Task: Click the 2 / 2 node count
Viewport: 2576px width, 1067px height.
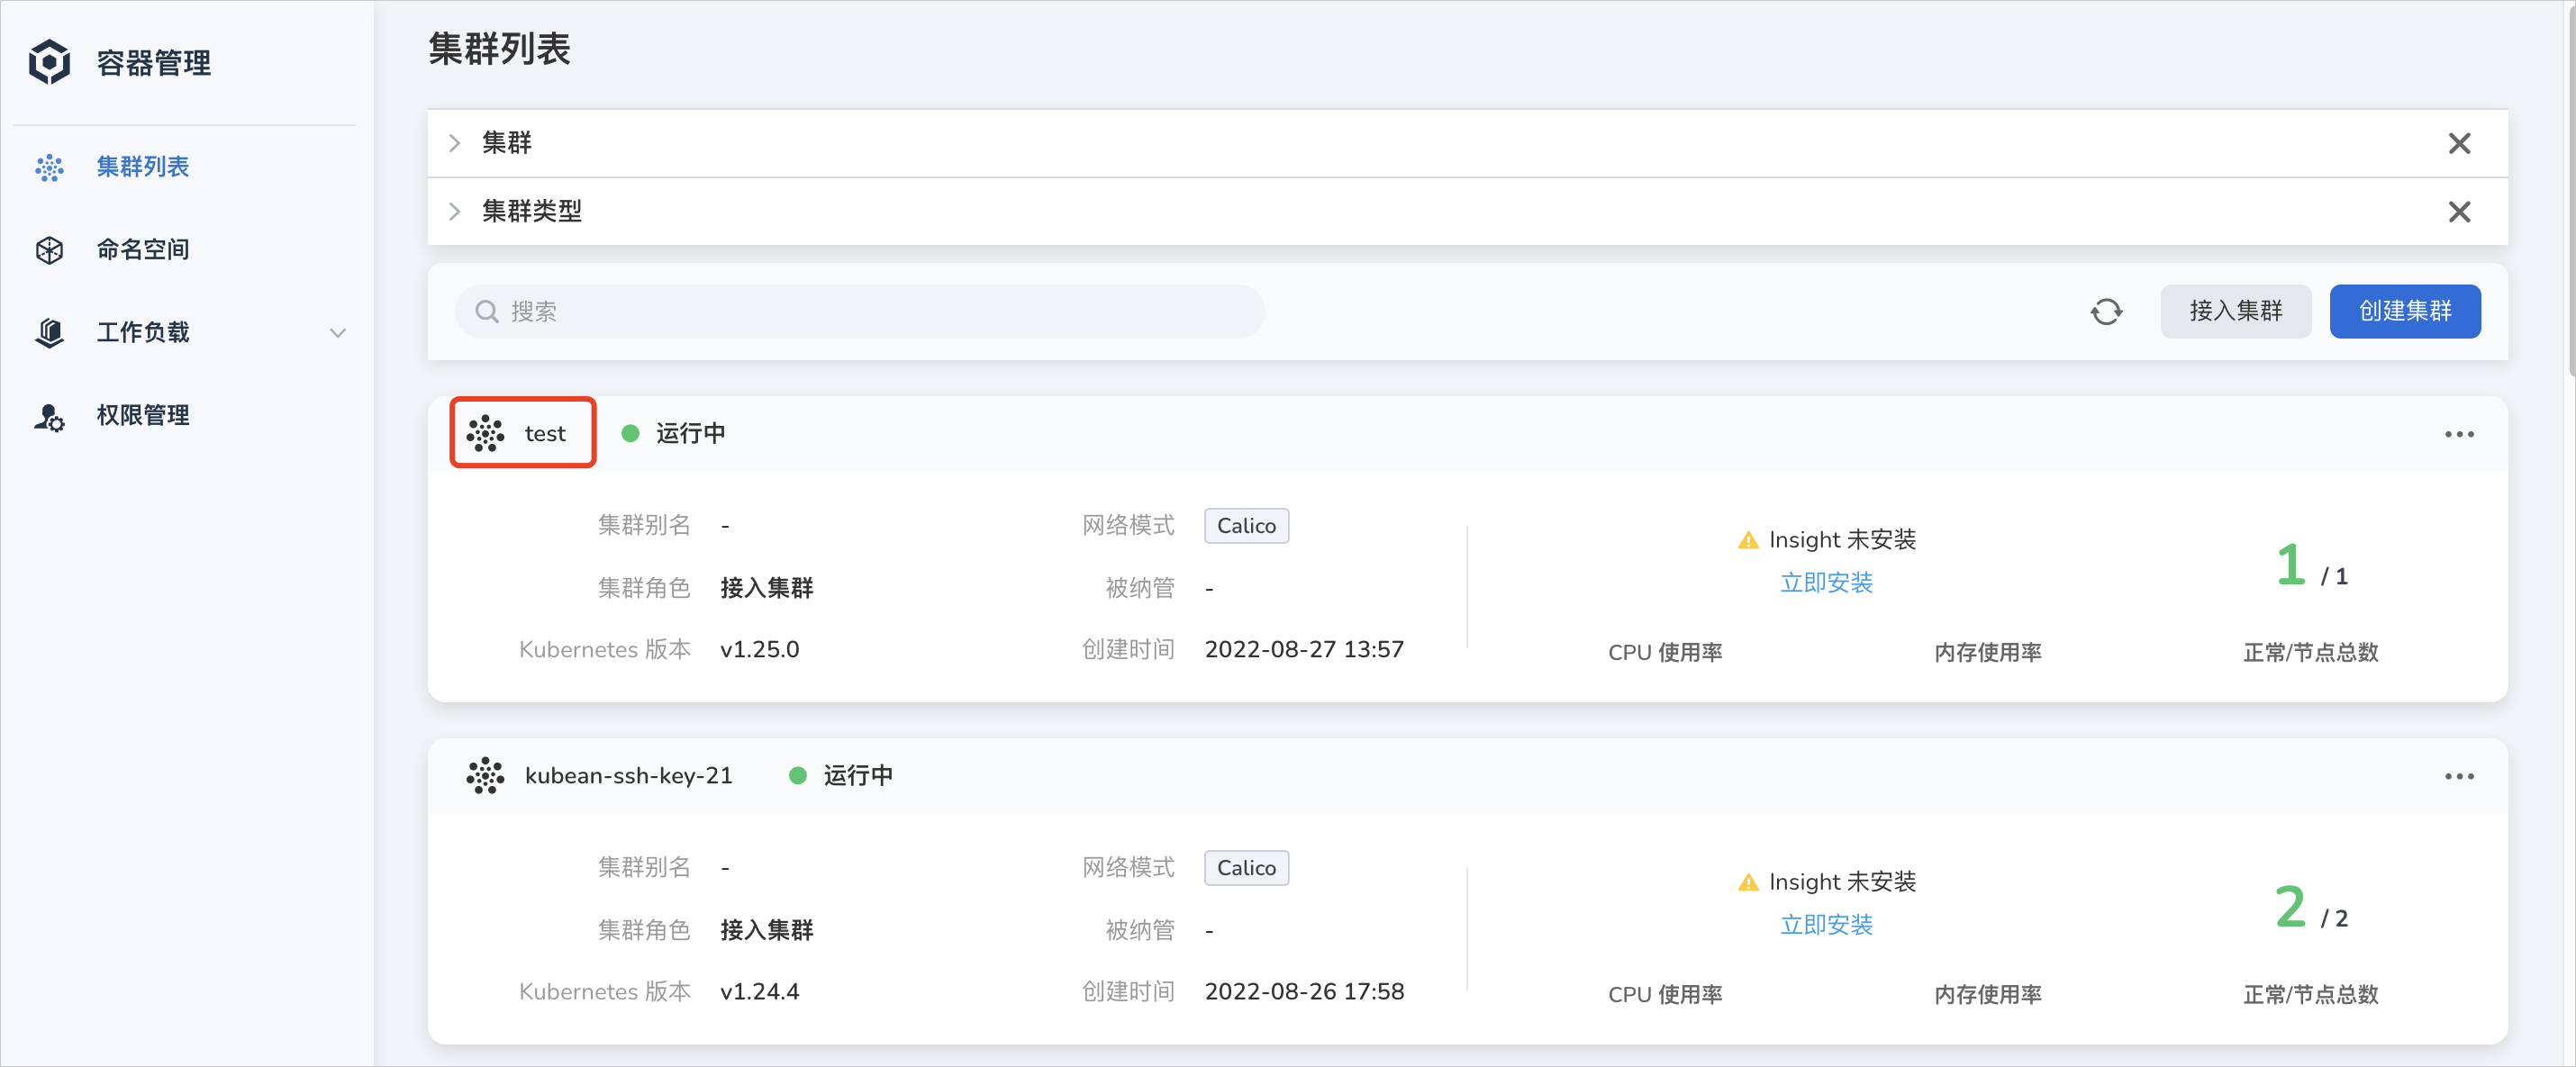Action: 2311,908
